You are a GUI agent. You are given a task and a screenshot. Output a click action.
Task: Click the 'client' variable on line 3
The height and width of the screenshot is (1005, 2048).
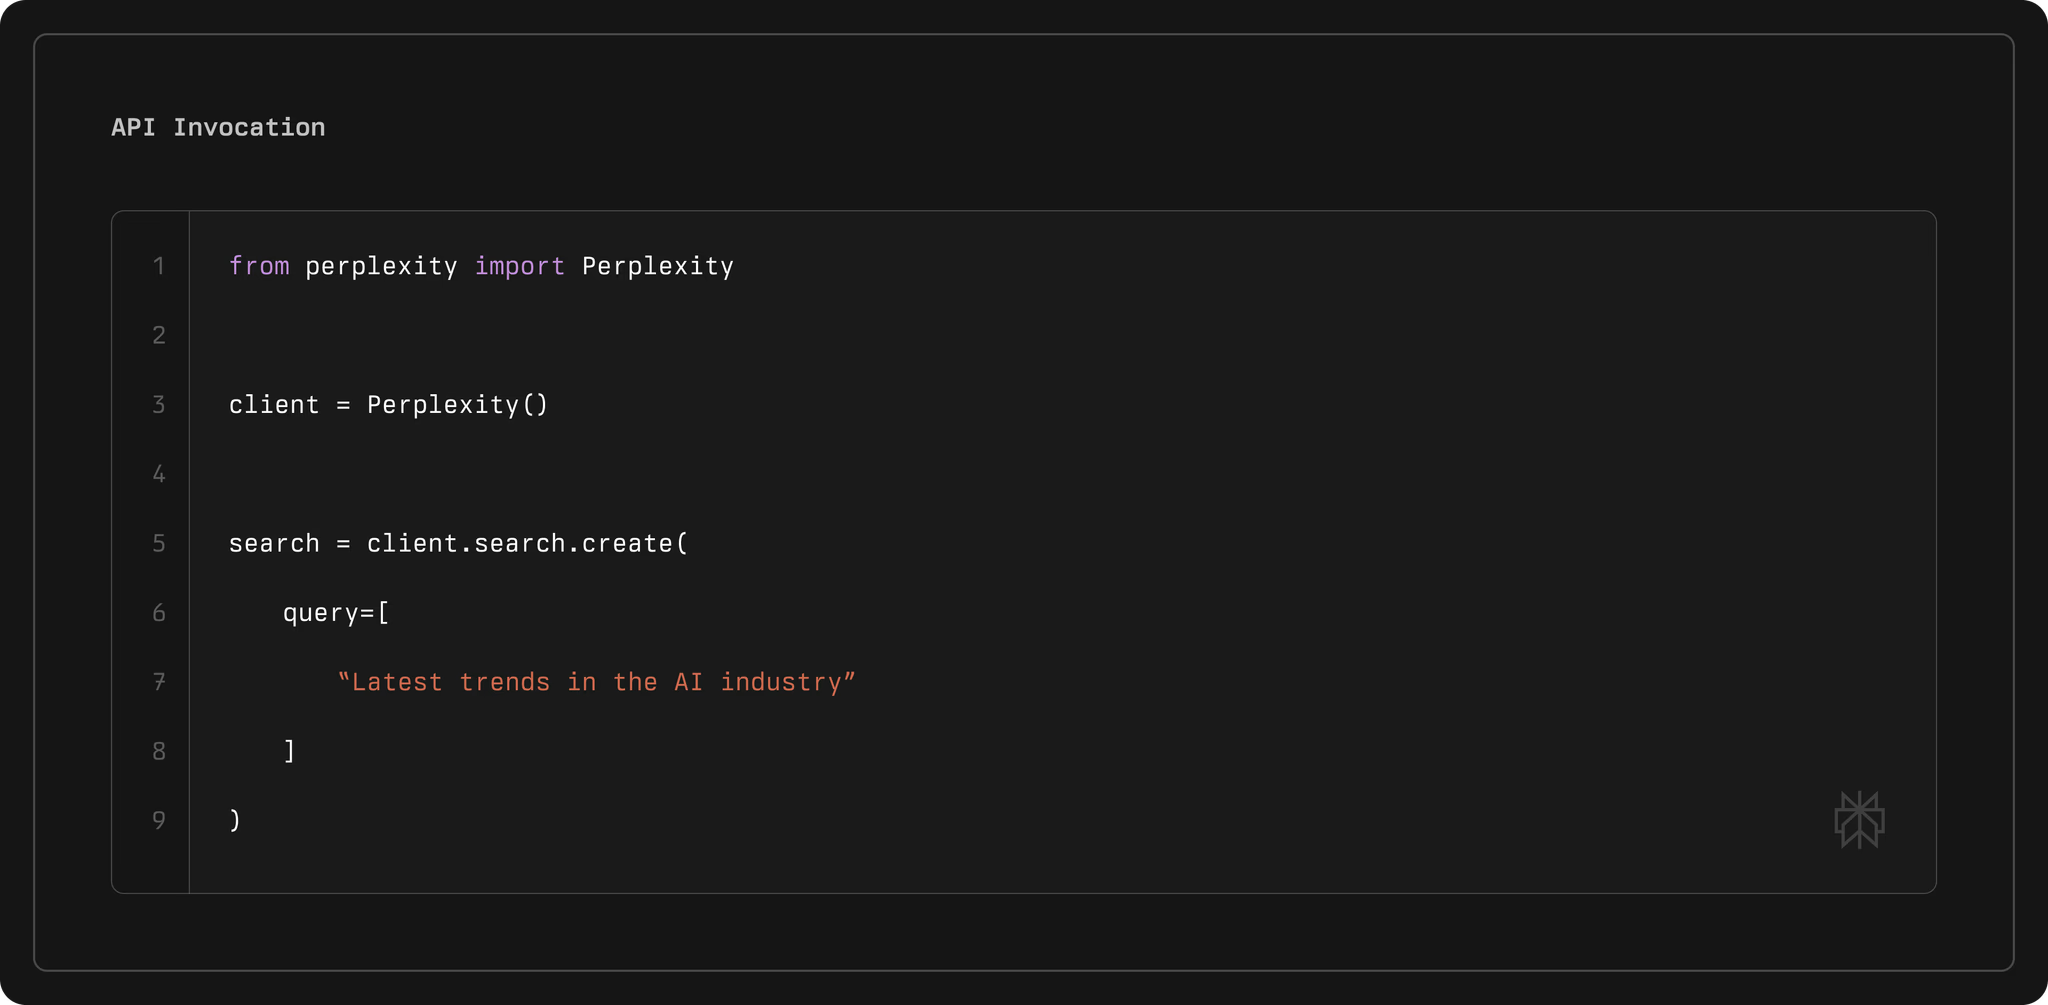(x=274, y=405)
